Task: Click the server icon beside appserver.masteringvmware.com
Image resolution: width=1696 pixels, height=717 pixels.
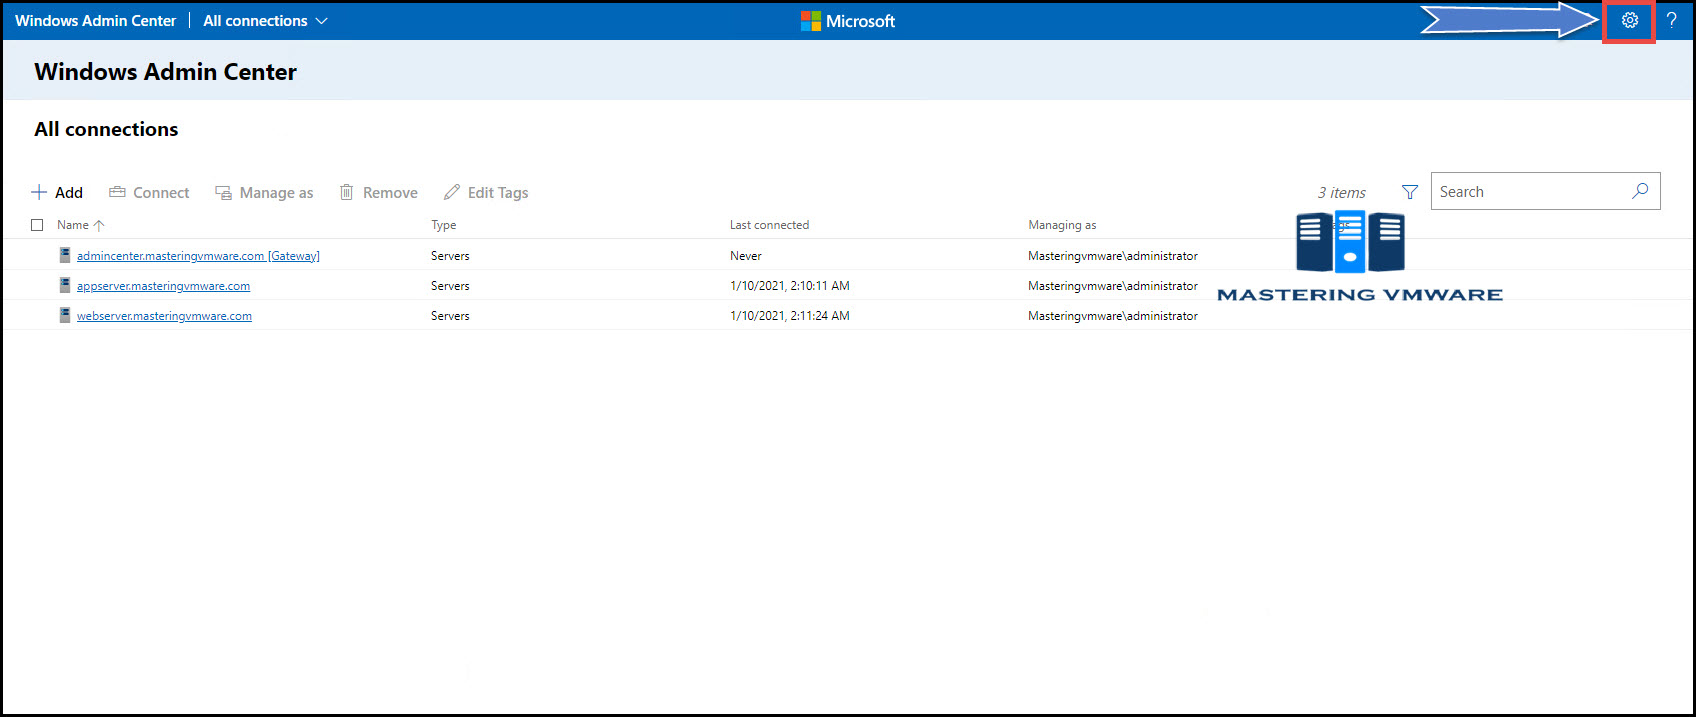Action: [65, 285]
